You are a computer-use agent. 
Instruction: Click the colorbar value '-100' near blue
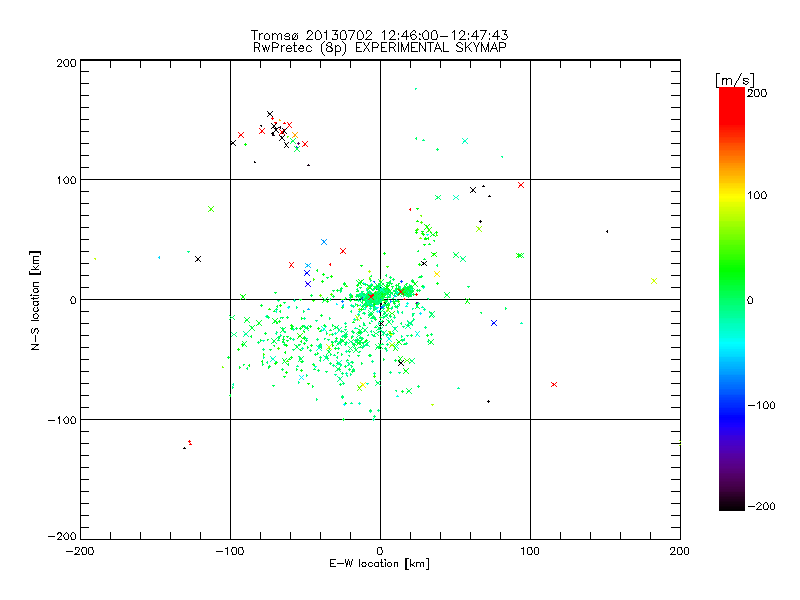coord(761,406)
